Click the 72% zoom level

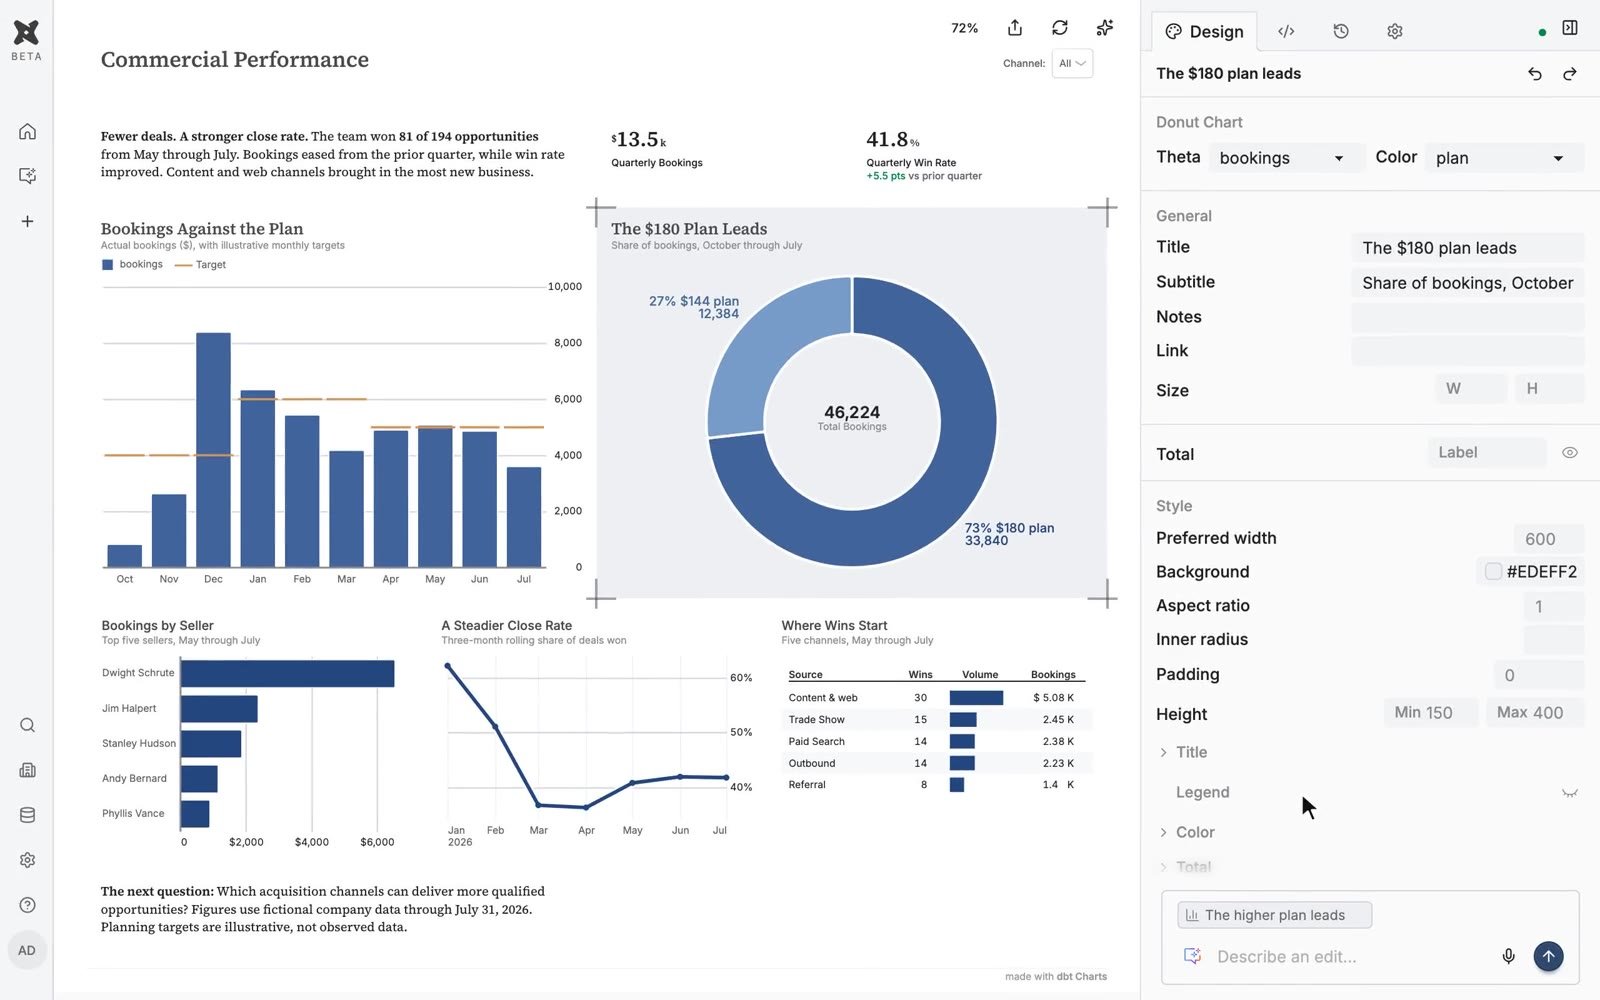coord(964,28)
